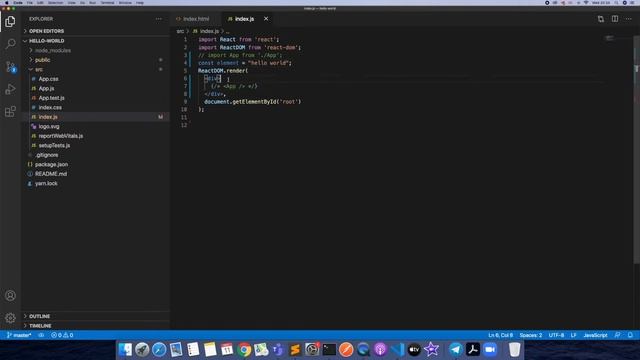Click the LF end-of-line indicator

pyautogui.click(x=573, y=335)
